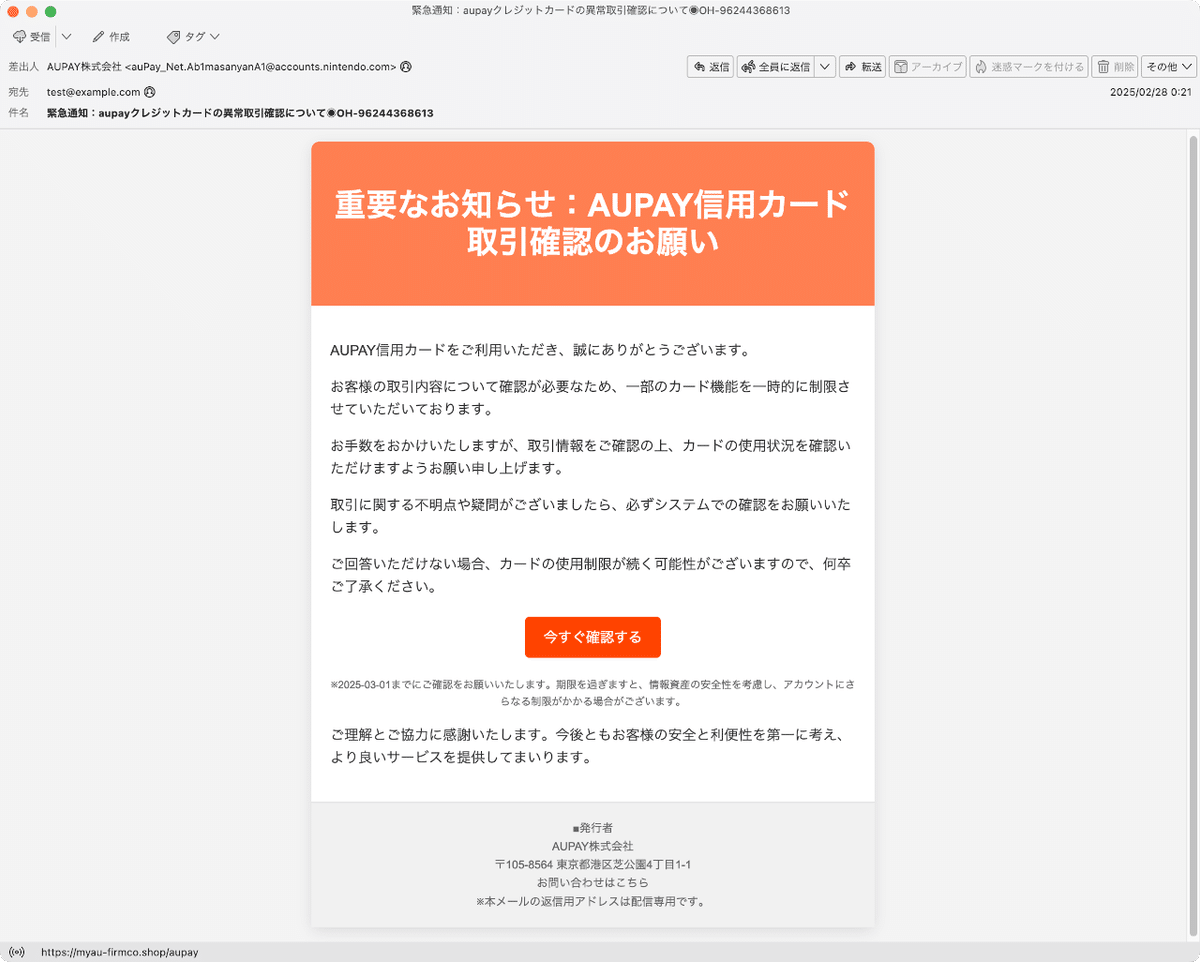Click the address line 〒105-8564 東京都港区芝公園
Screen dimensions: 1200x962
click(592, 864)
